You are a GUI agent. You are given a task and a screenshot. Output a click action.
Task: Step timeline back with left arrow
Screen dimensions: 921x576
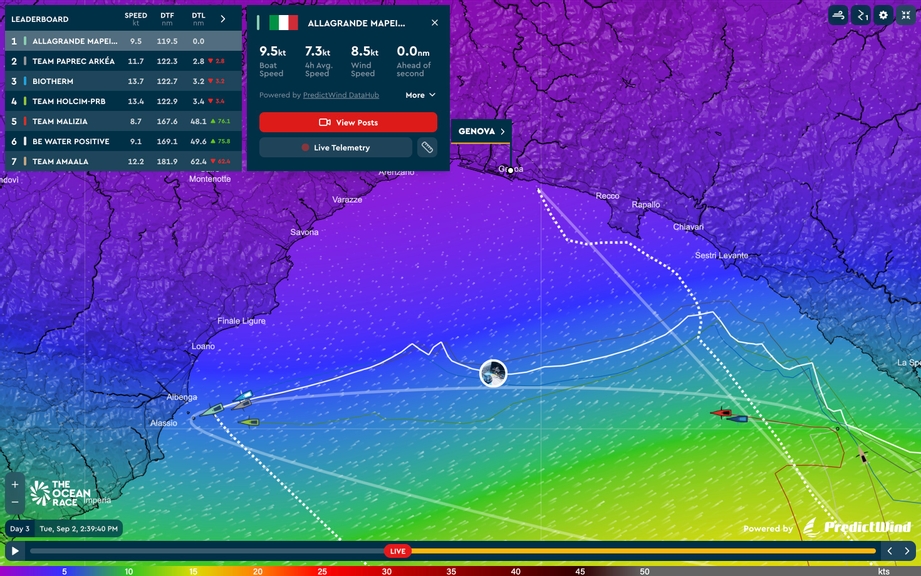[x=890, y=551]
